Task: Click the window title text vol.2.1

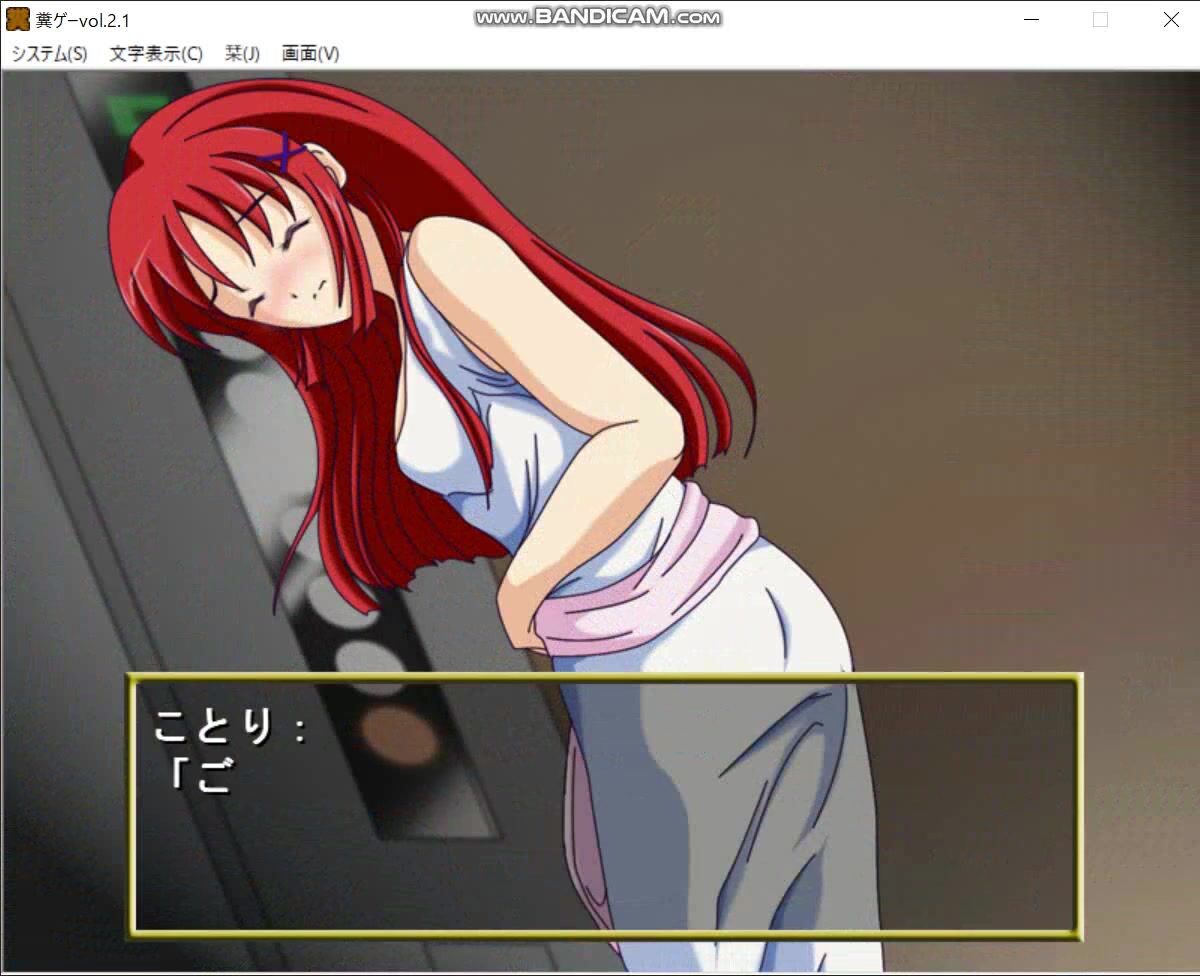Action: [x=83, y=20]
